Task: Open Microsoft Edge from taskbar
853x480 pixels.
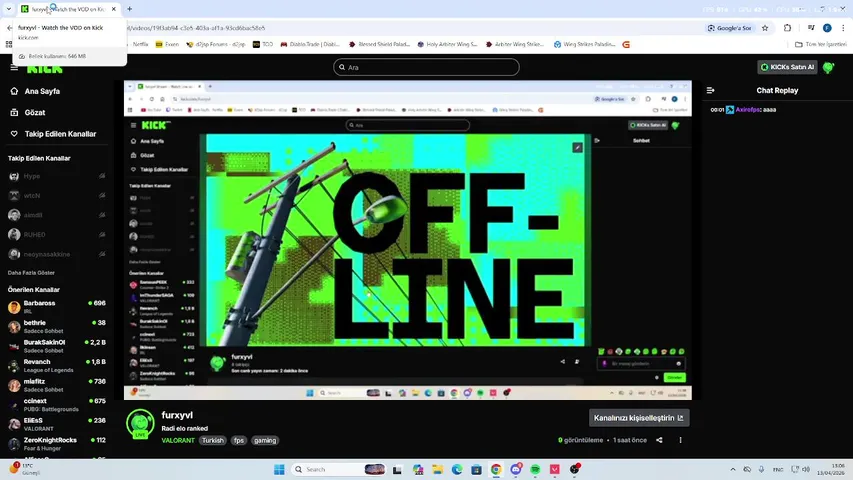Action: [457, 470]
